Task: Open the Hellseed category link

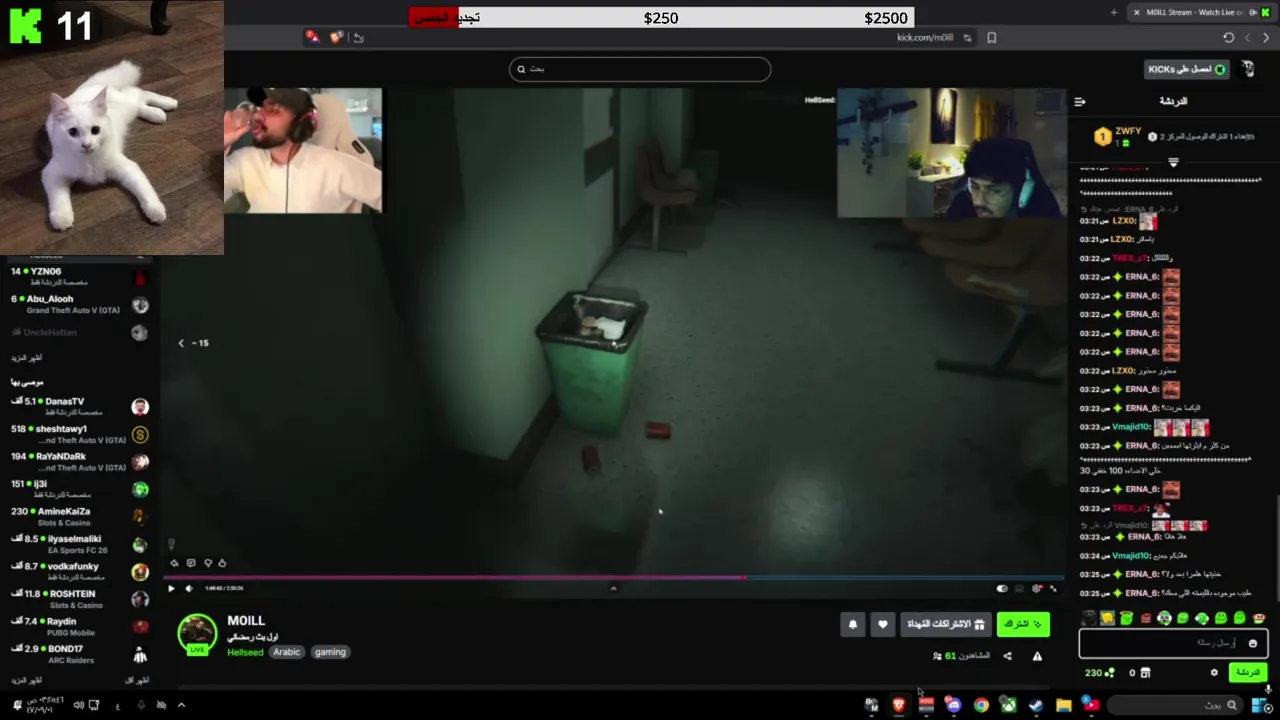Action: (245, 652)
